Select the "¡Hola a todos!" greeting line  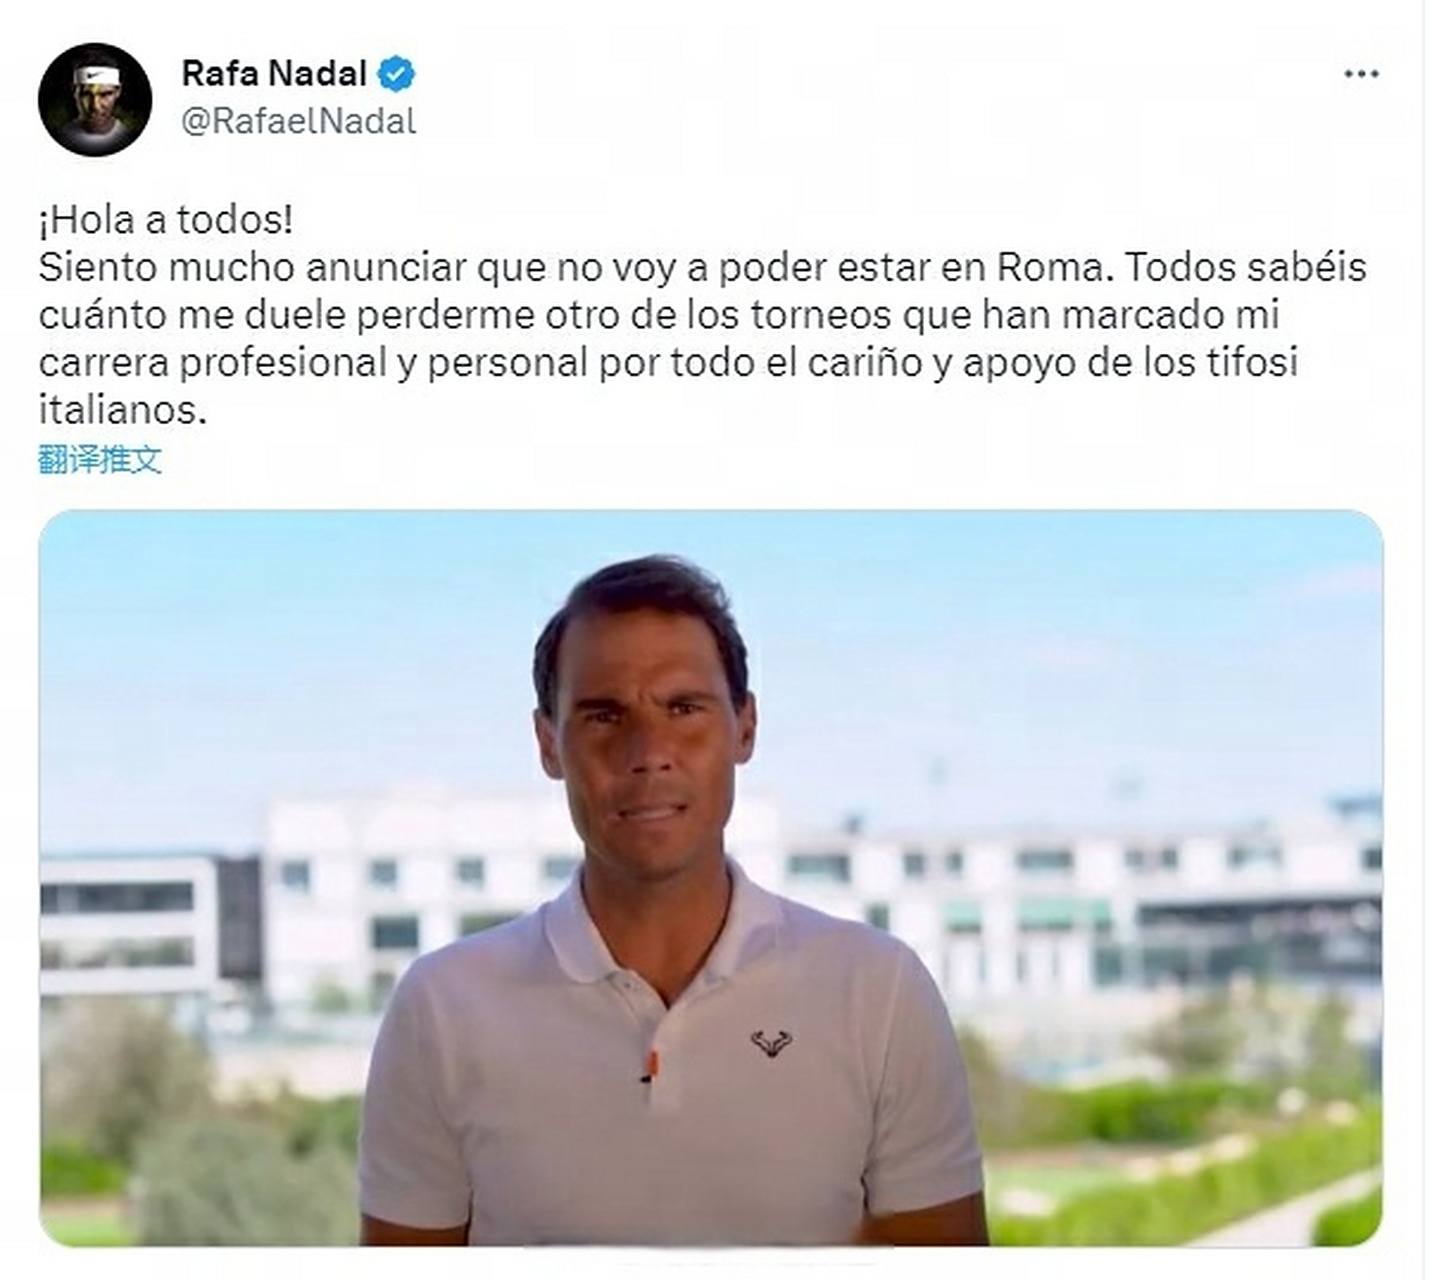[x=166, y=220]
